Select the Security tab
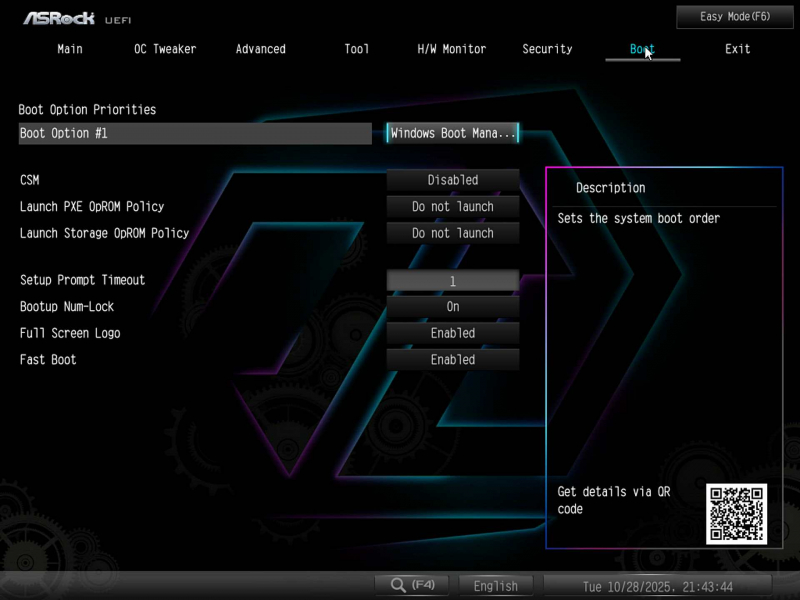800x600 pixels. (x=547, y=49)
